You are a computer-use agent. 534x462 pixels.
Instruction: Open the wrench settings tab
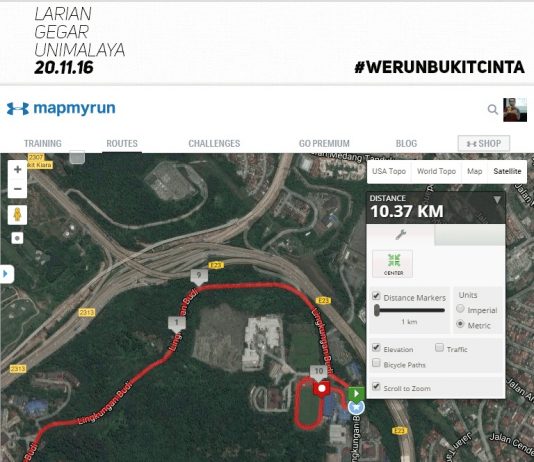pos(400,235)
